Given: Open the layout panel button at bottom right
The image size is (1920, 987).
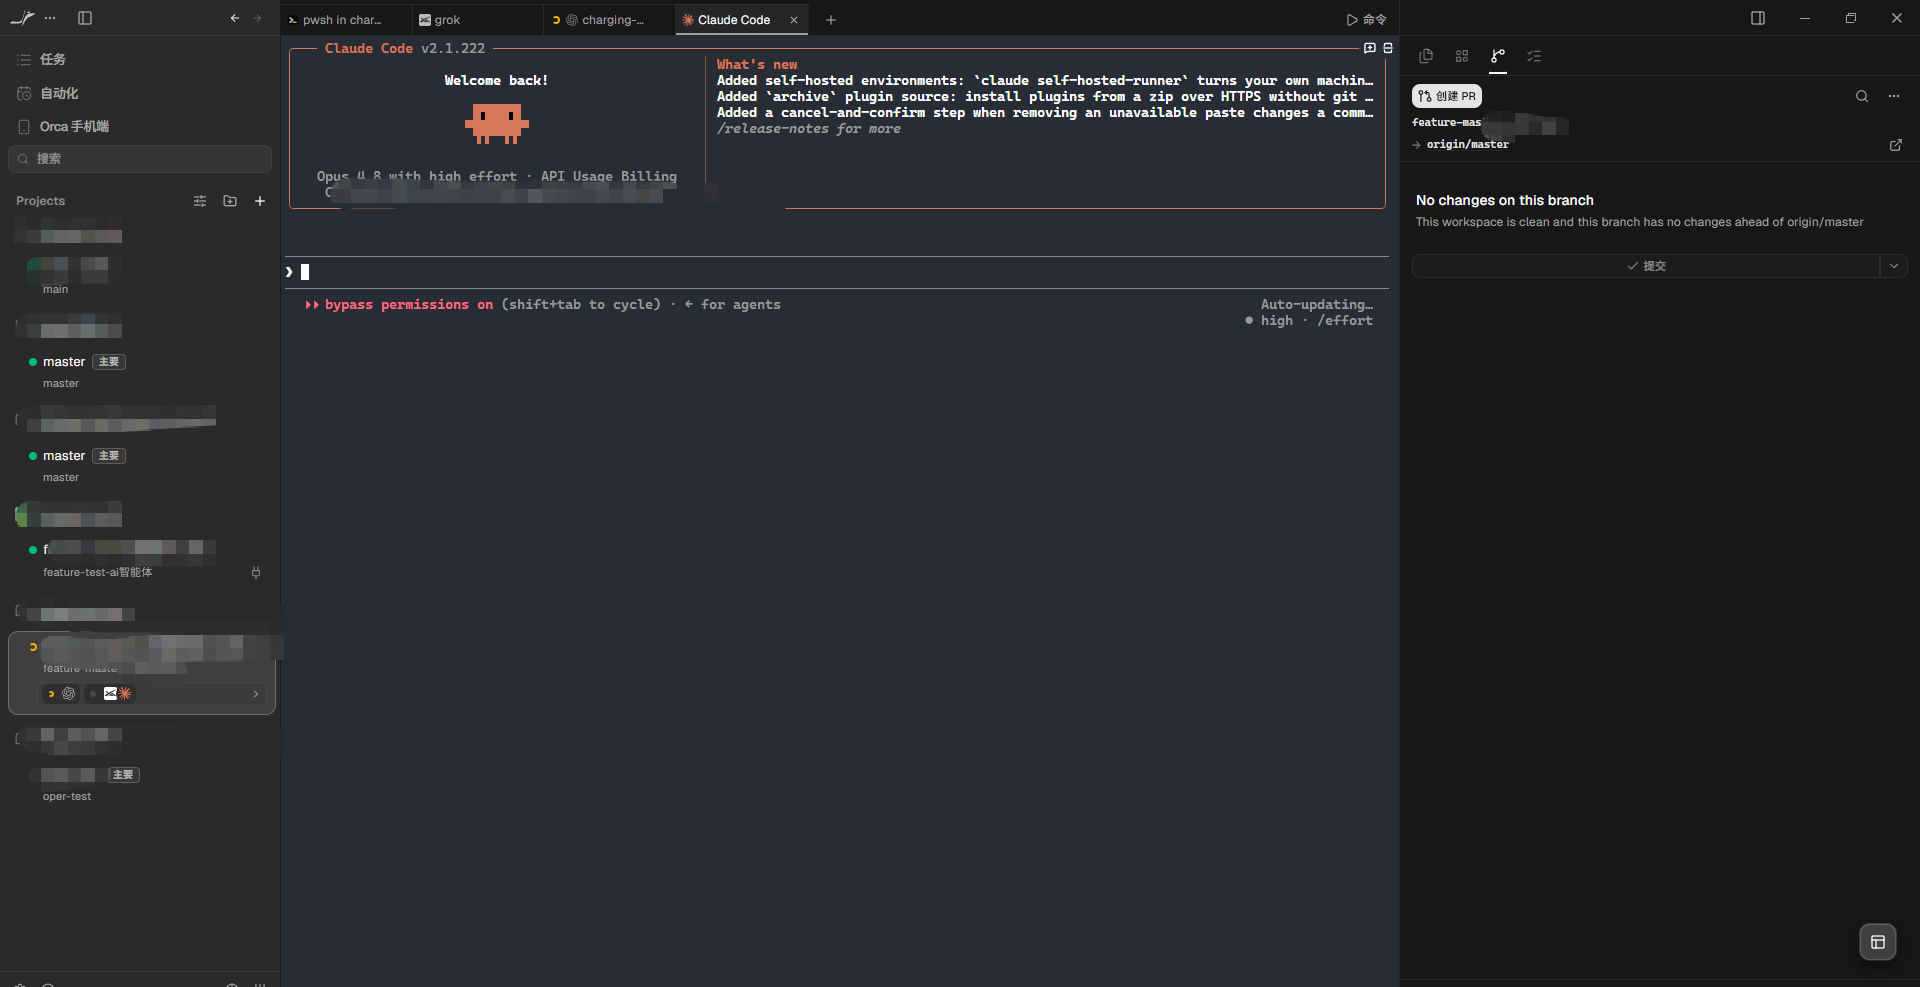Looking at the screenshot, I should (x=1878, y=942).
